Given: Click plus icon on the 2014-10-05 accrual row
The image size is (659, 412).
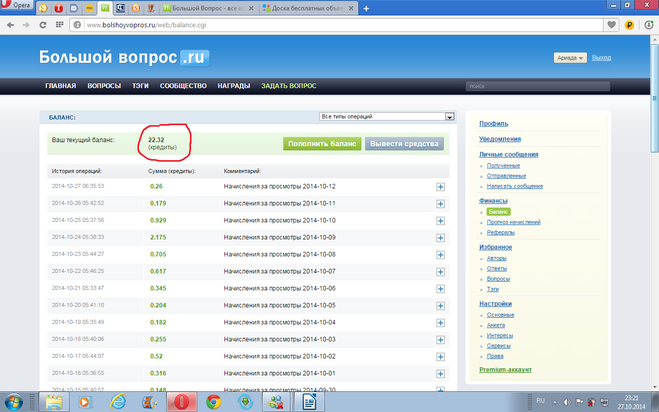Looking at the screenshot, I should [440, 306].
